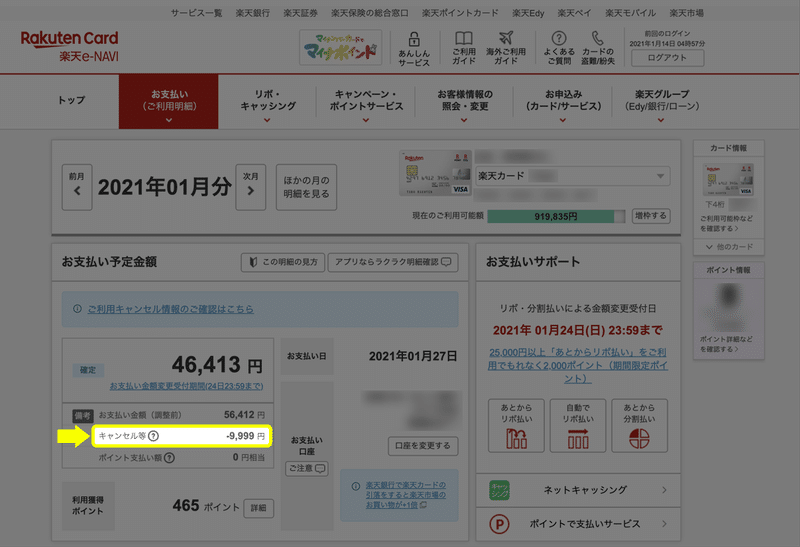
Task: Click the available credit bar 919,835円
Action: 556,216
